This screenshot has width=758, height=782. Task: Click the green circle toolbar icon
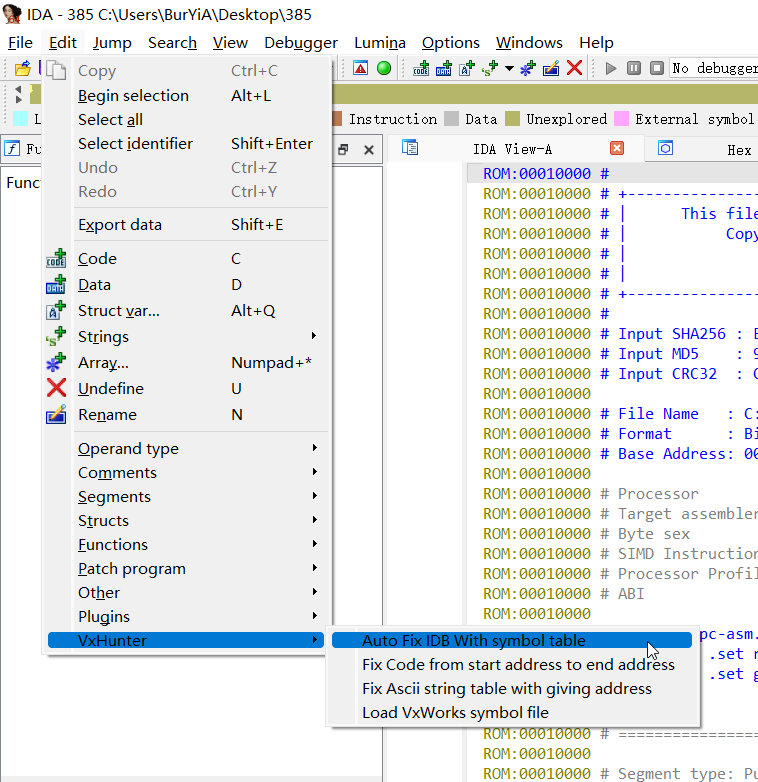click(384, 68)
